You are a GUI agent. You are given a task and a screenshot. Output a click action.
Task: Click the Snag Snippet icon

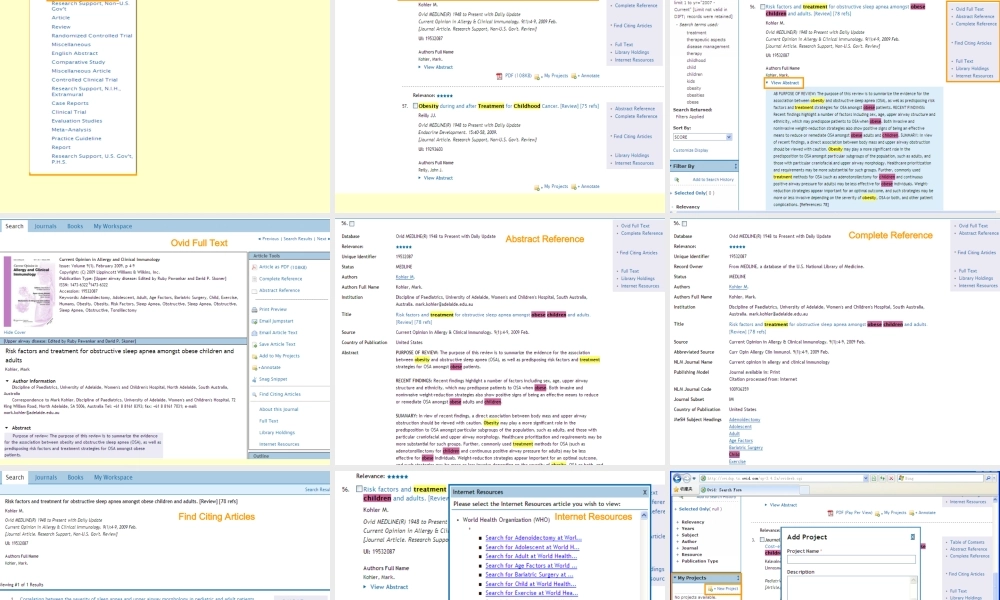coord(253,379)
